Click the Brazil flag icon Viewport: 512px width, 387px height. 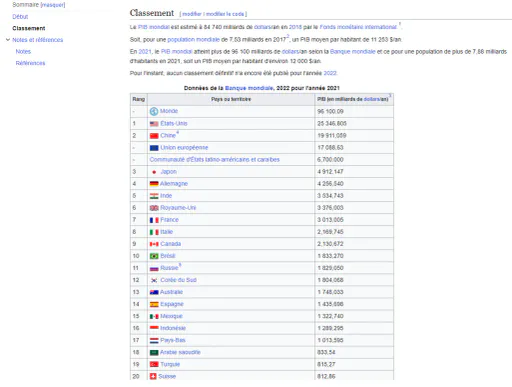(x=154, y=256)
